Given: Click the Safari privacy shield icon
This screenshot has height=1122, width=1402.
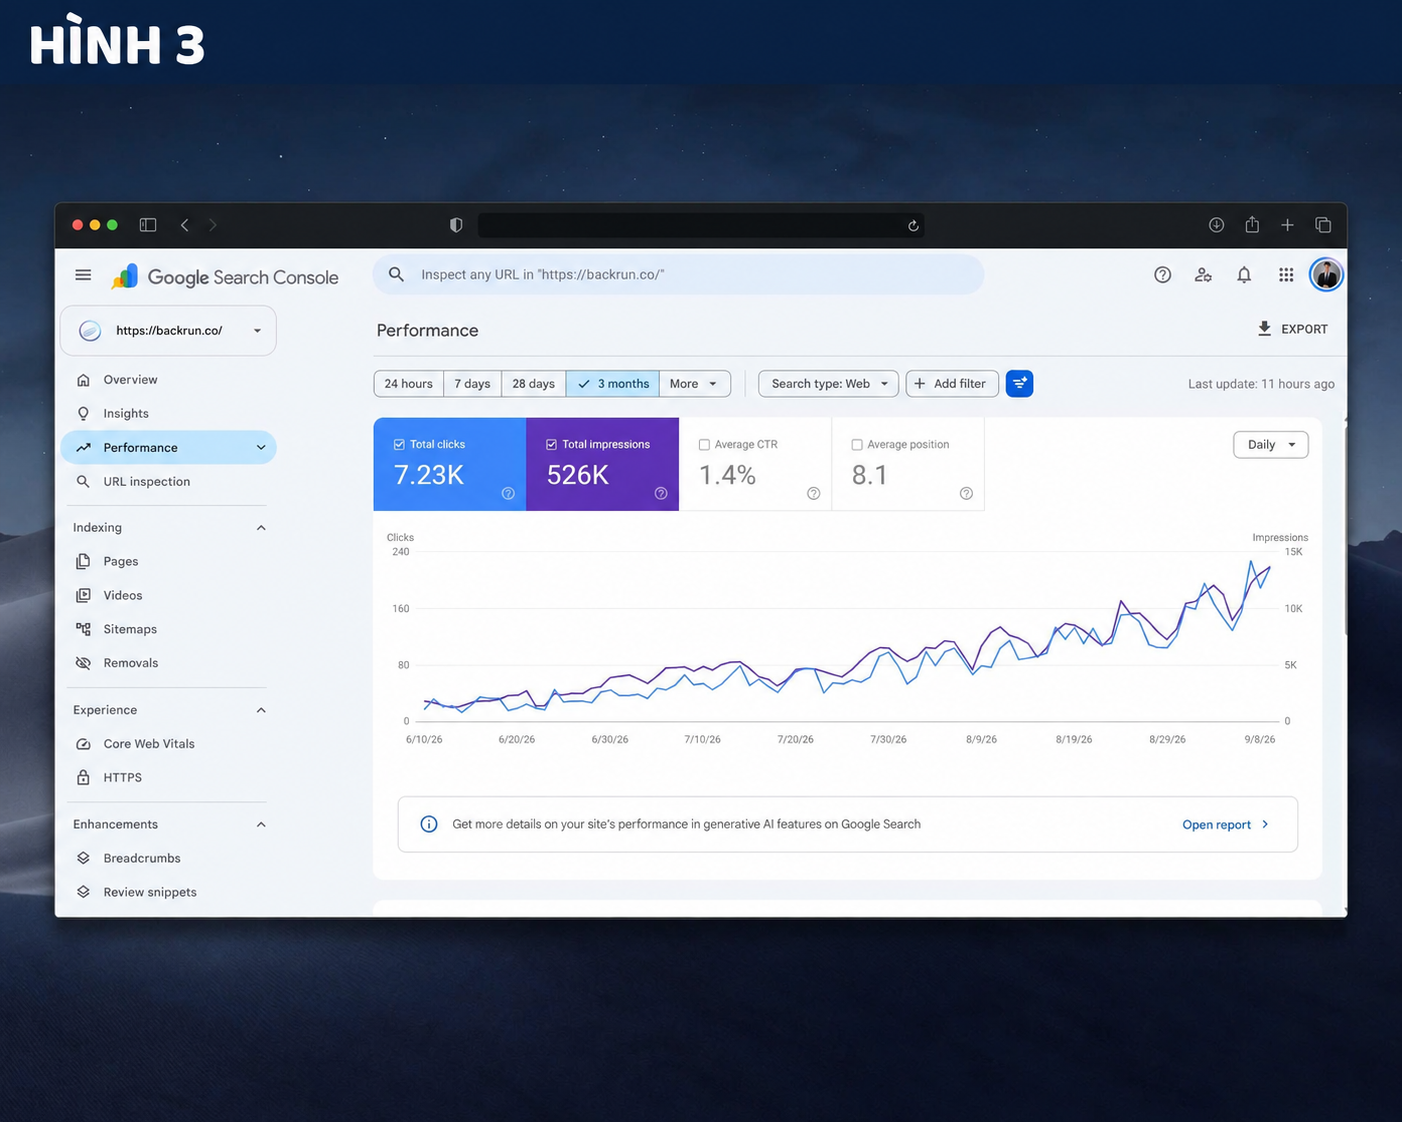Looking at the screenshot, I should 456,225.
